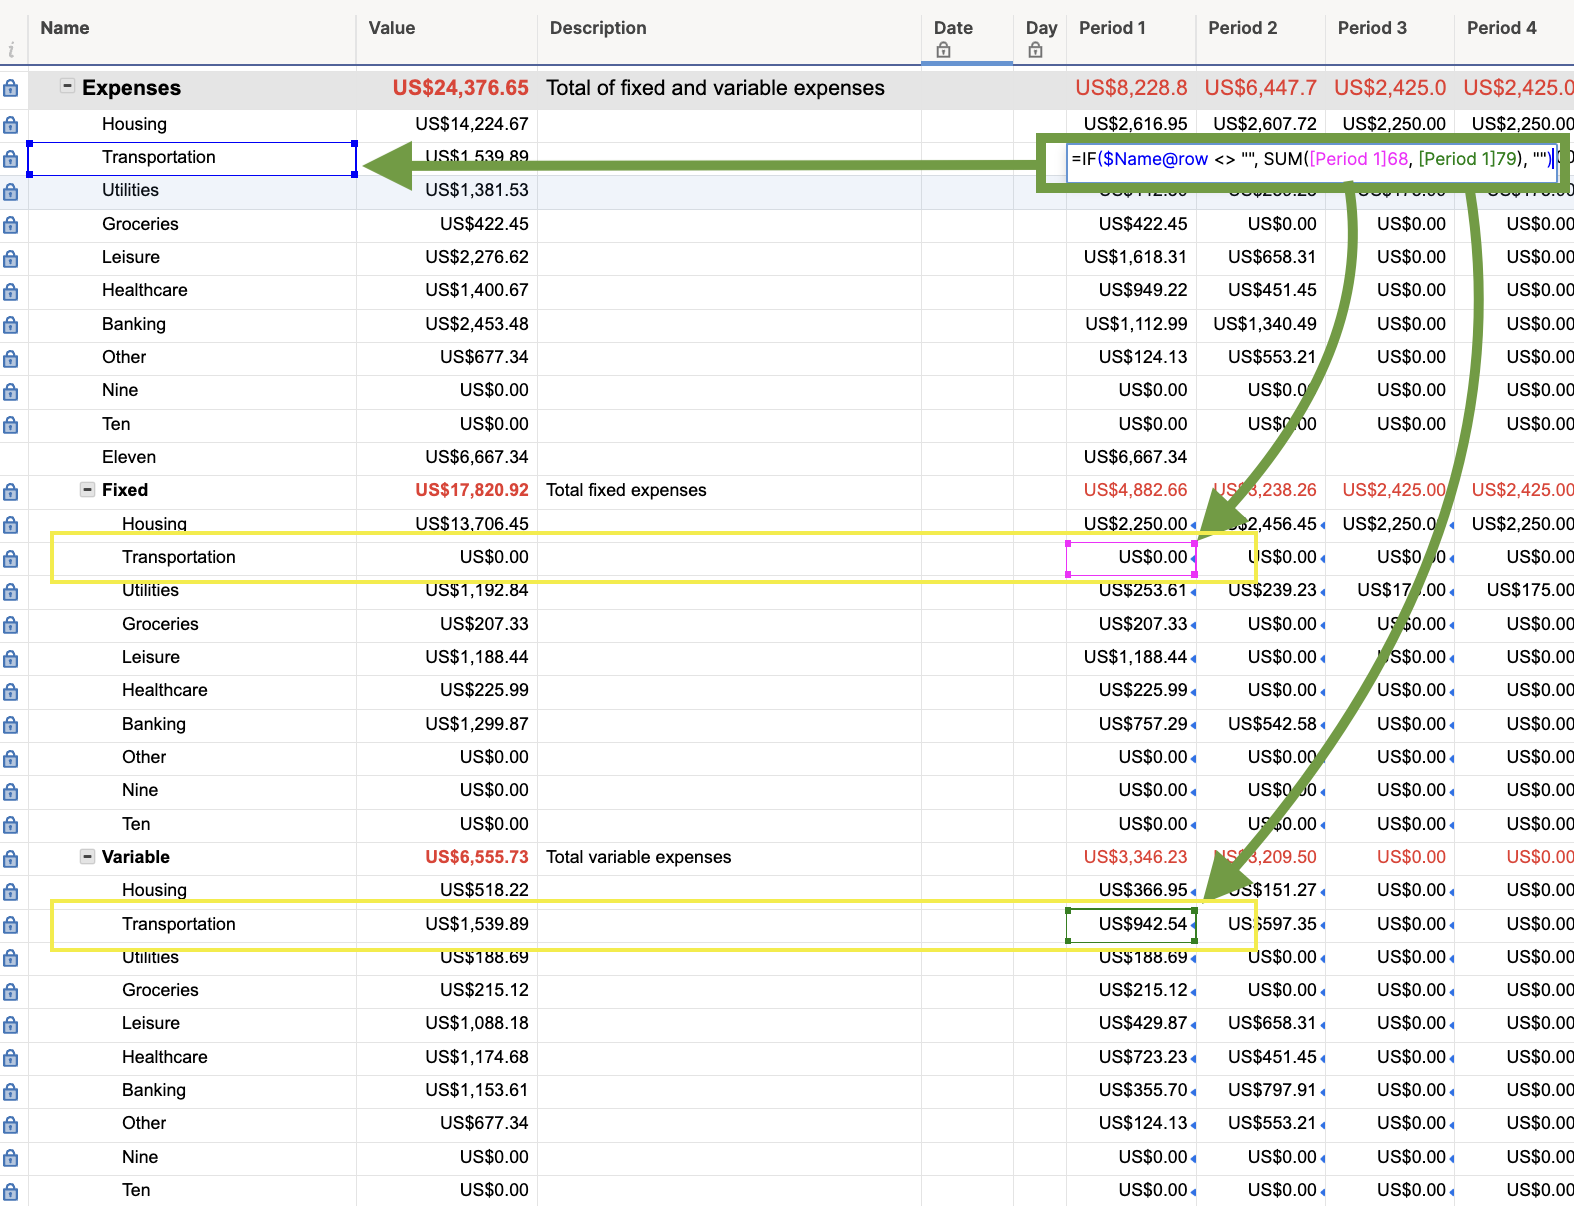1574x1206 pixels.
Task: Select Banking Period 2 cell US$1,340.49
Action: point(1261,324)
